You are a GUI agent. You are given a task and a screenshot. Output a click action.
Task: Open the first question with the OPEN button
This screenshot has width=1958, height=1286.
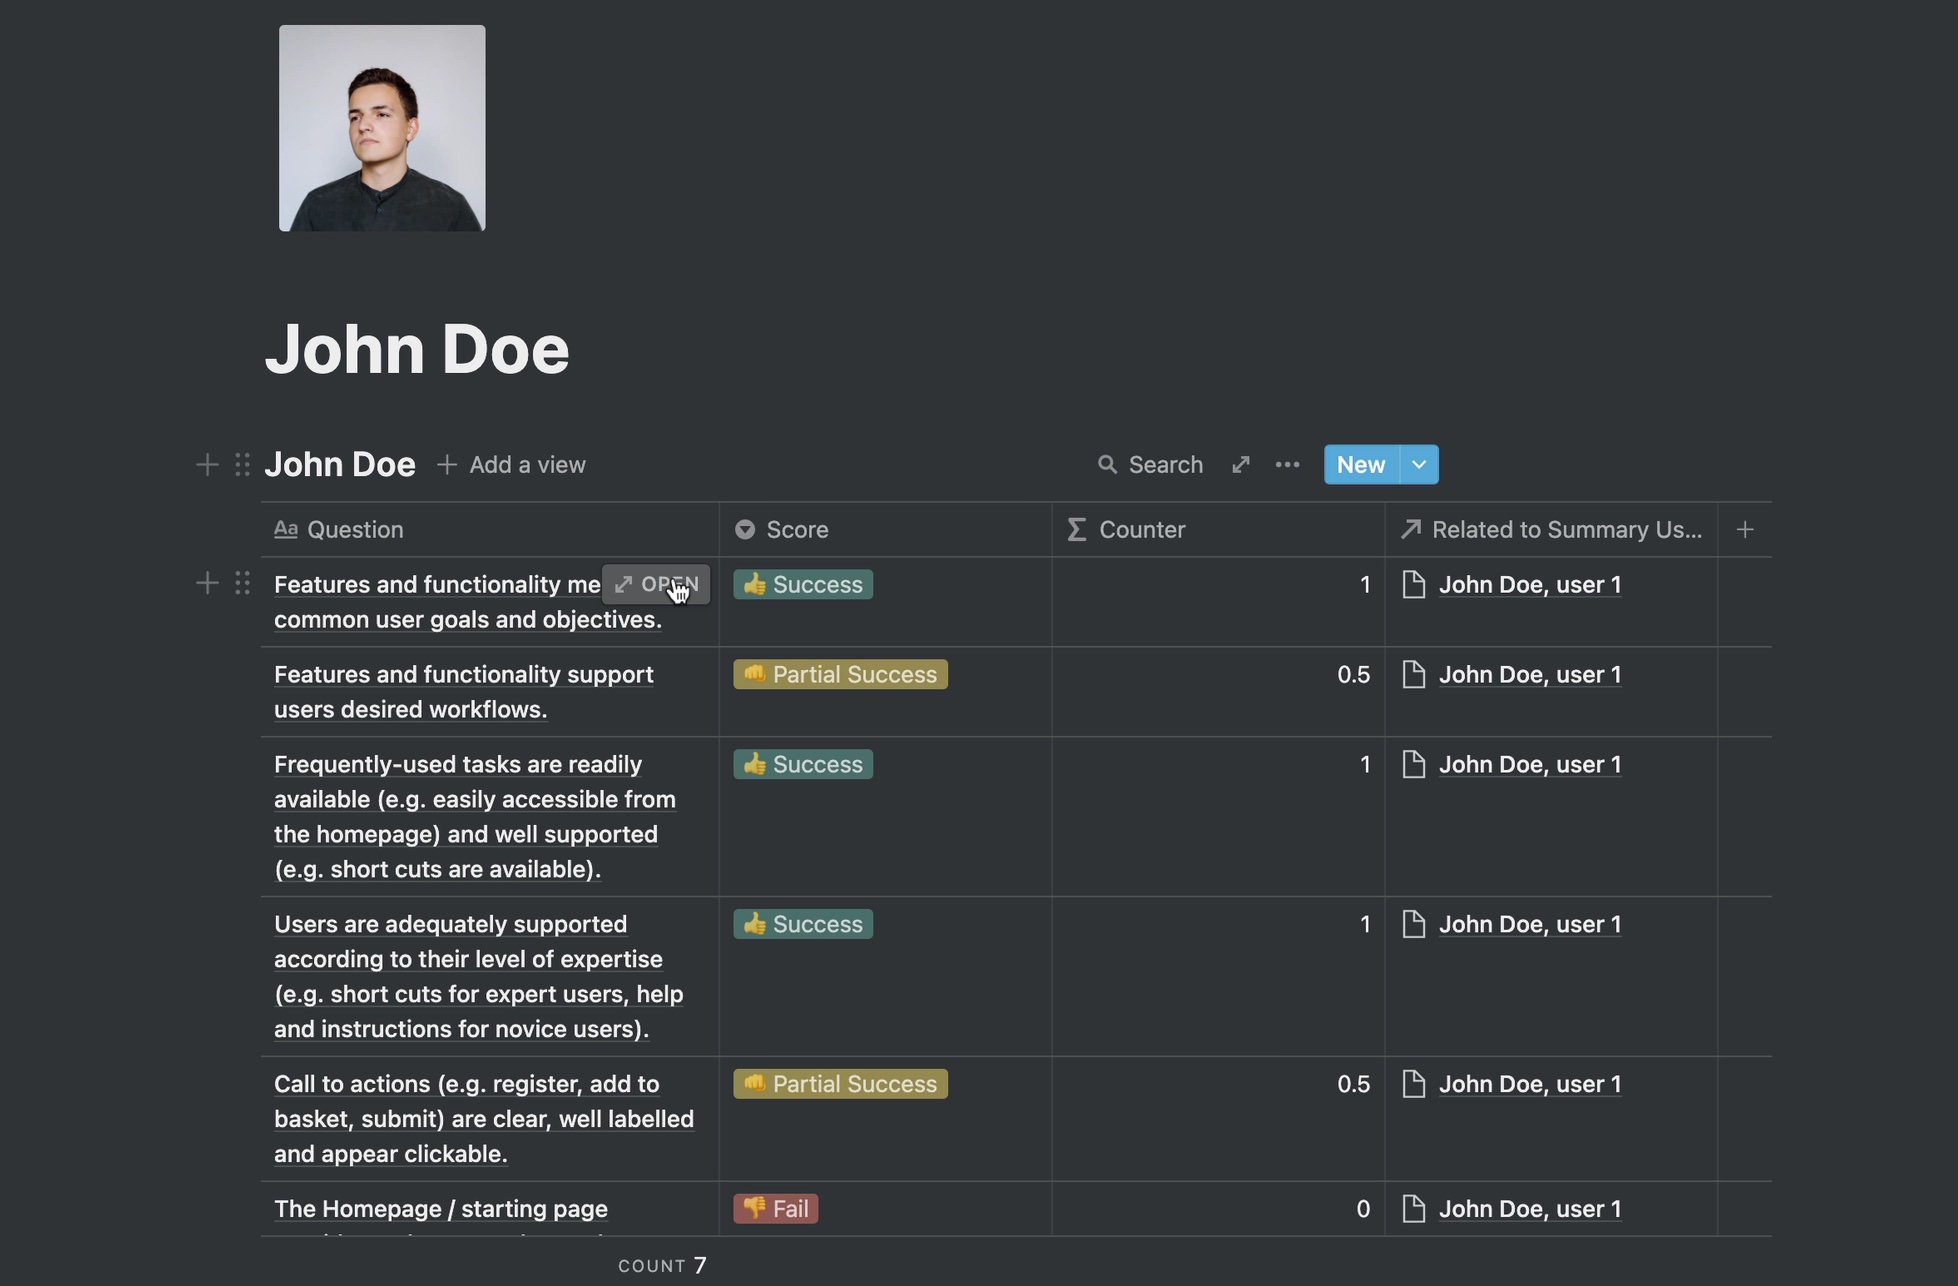[x=655, y=584]
